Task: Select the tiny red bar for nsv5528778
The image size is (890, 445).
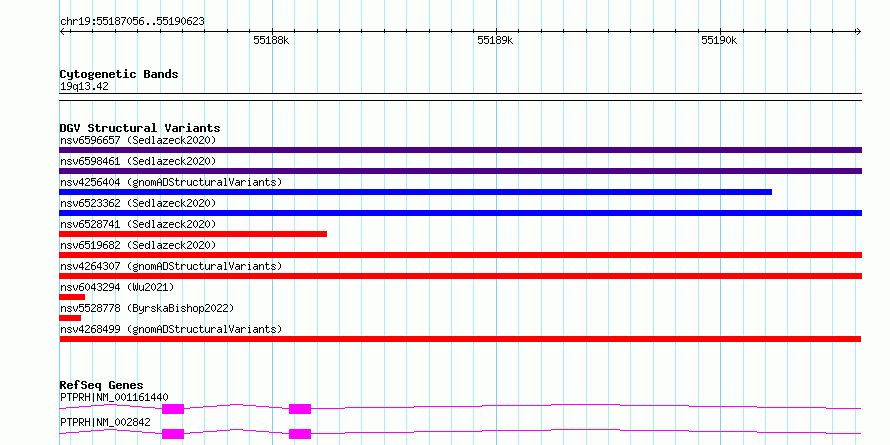Action: point(70,318)
